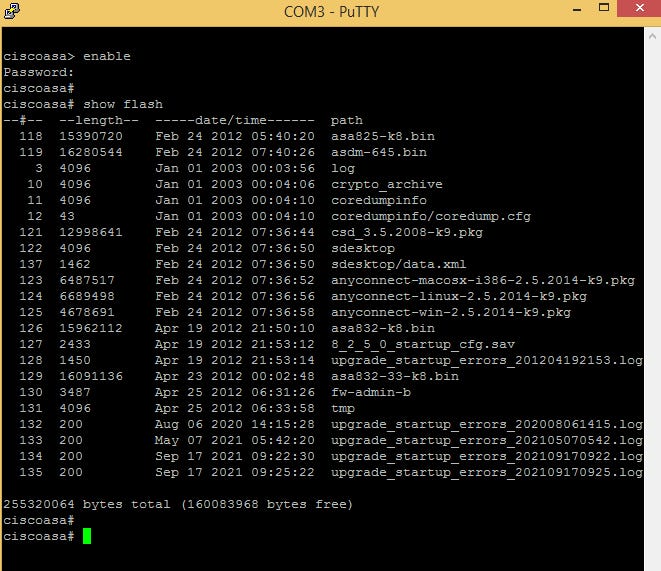This screenshot has height=571, width=661.
Task: Close the COM3 PuTTY session
Action: coord(639,8)
